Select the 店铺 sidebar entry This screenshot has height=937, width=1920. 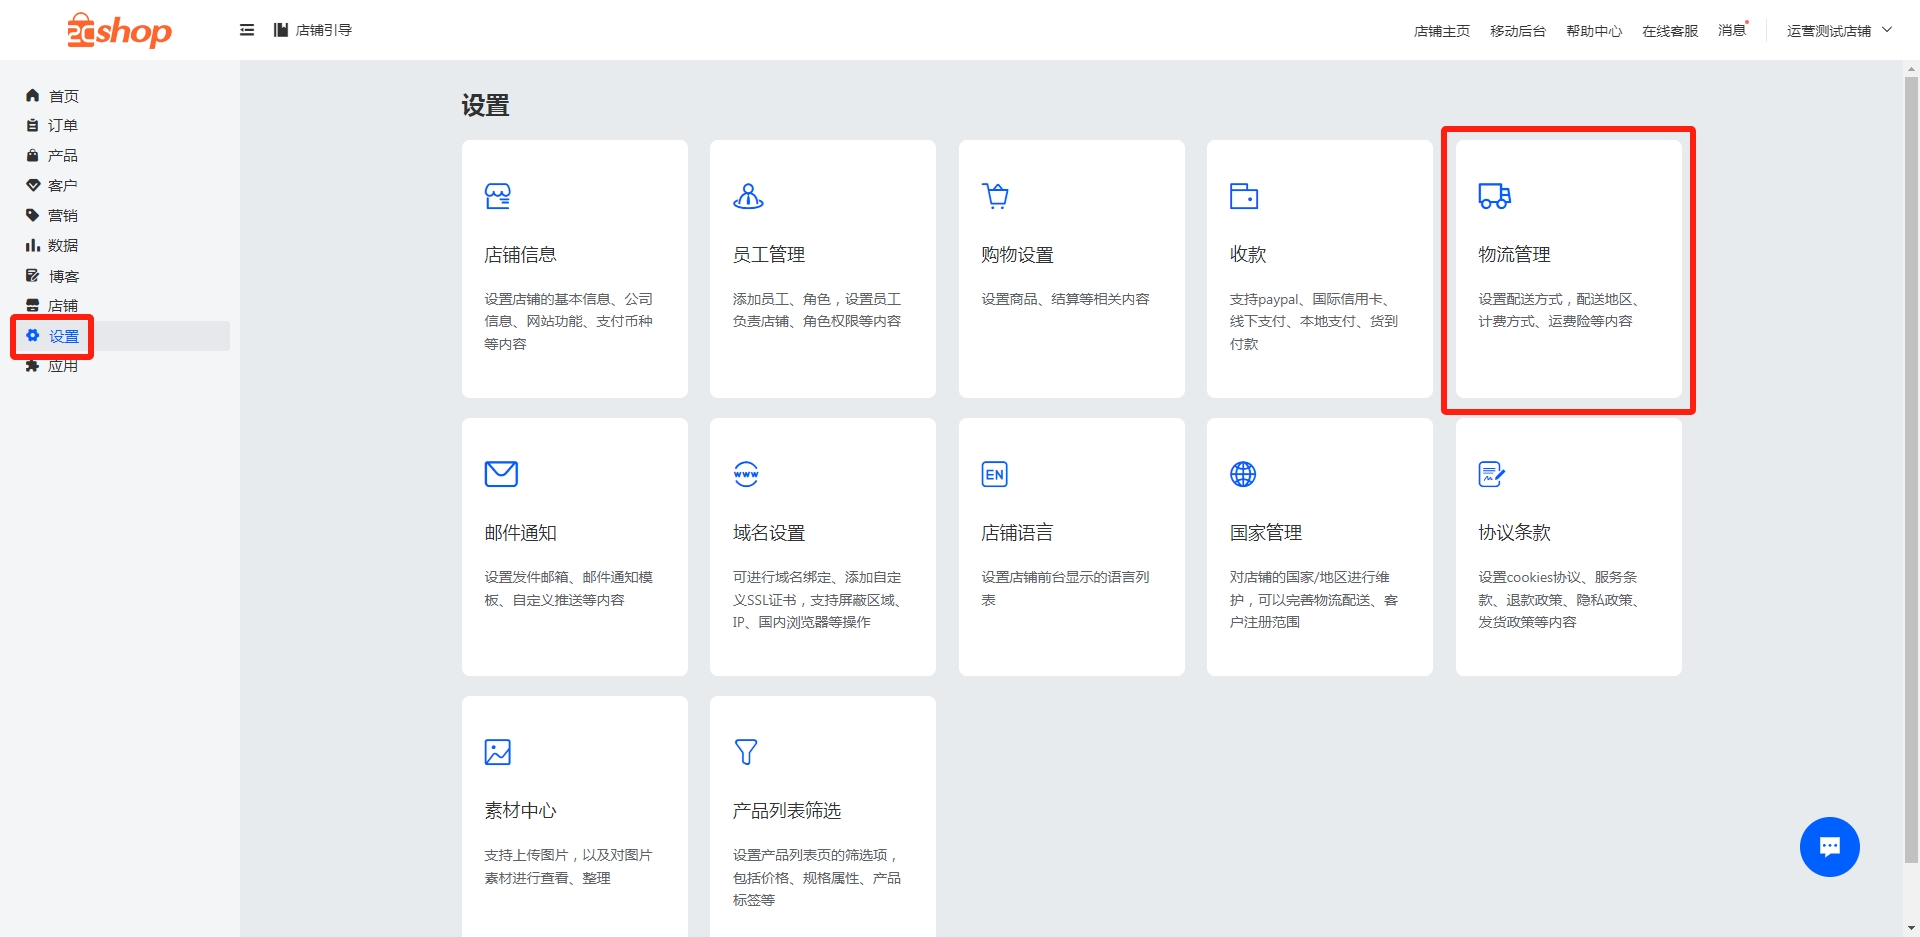click(x=63, y=305)
